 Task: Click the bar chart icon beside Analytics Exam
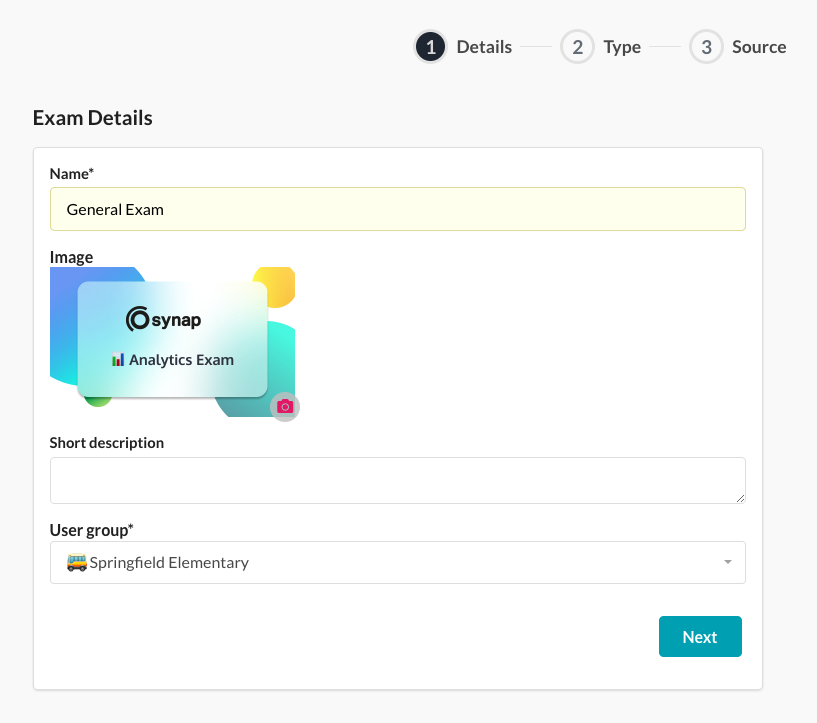pyautogui.click(x=118, y=360)
